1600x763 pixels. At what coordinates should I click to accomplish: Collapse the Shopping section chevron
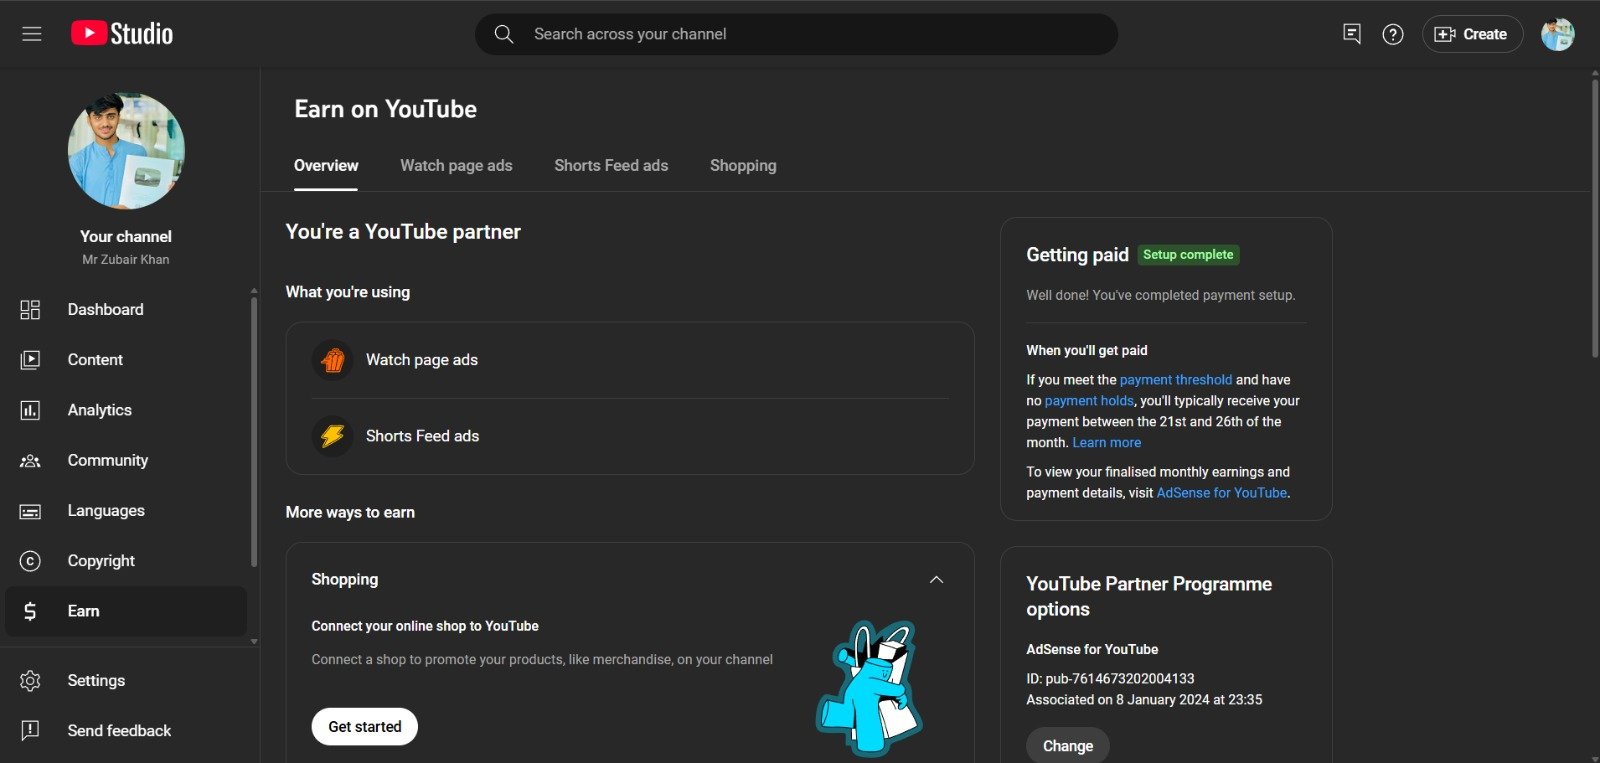[937, 580]
